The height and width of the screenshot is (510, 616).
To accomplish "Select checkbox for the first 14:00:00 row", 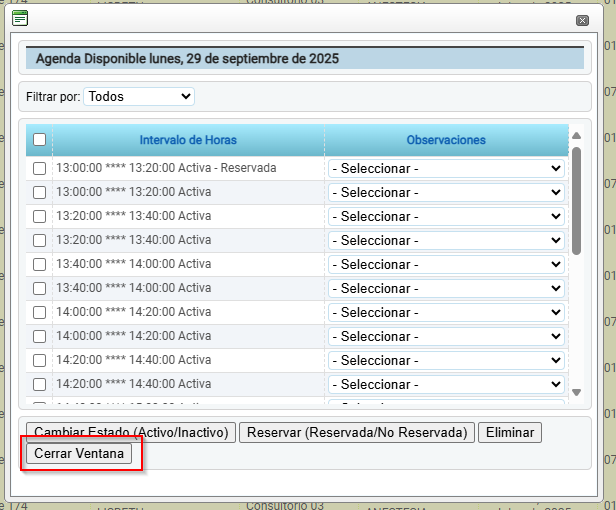I will [39, 312].
